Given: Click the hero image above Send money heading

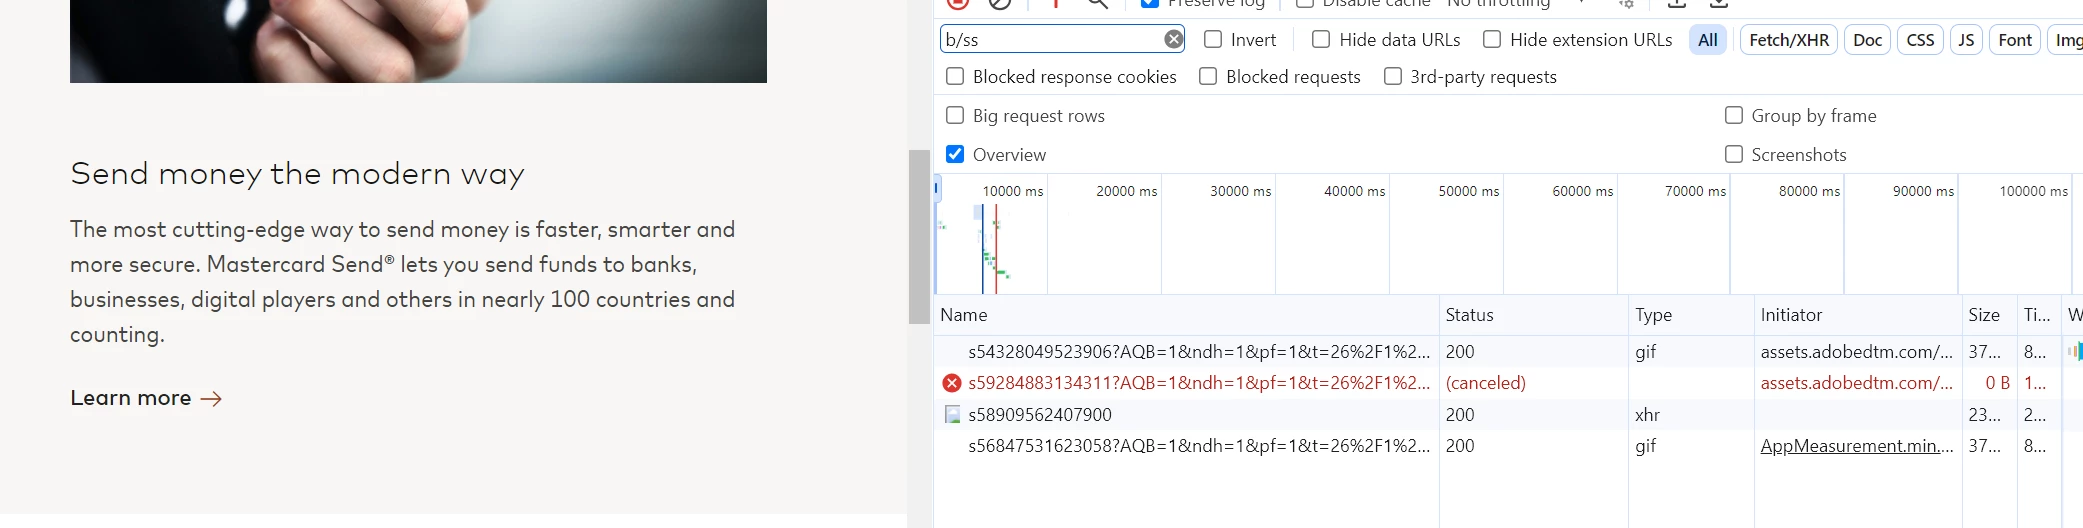Looking at the screenshot, I should coord(418,41).
